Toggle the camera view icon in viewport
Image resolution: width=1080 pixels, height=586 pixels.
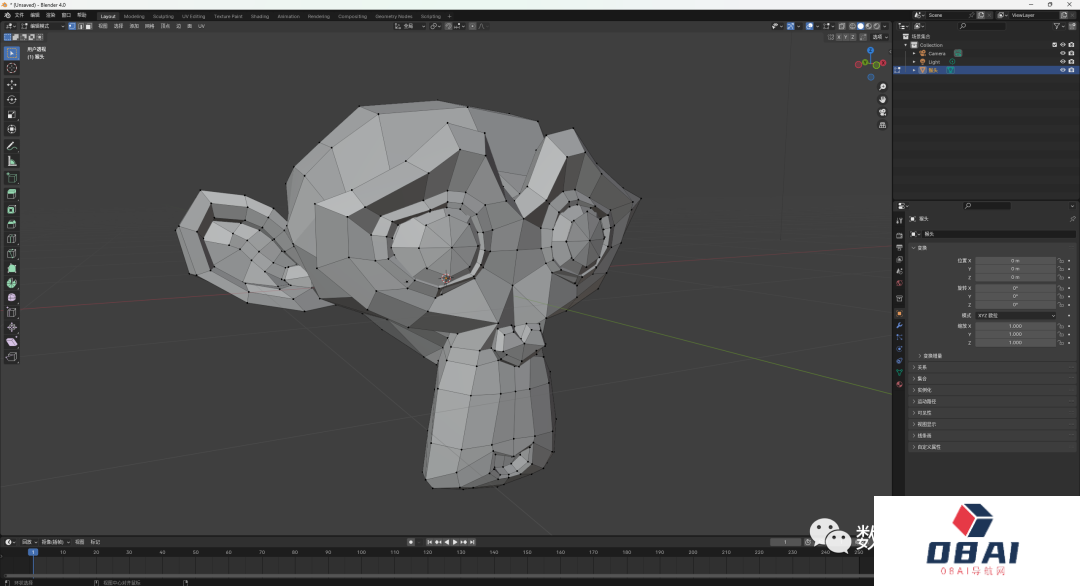pos(882,113)
